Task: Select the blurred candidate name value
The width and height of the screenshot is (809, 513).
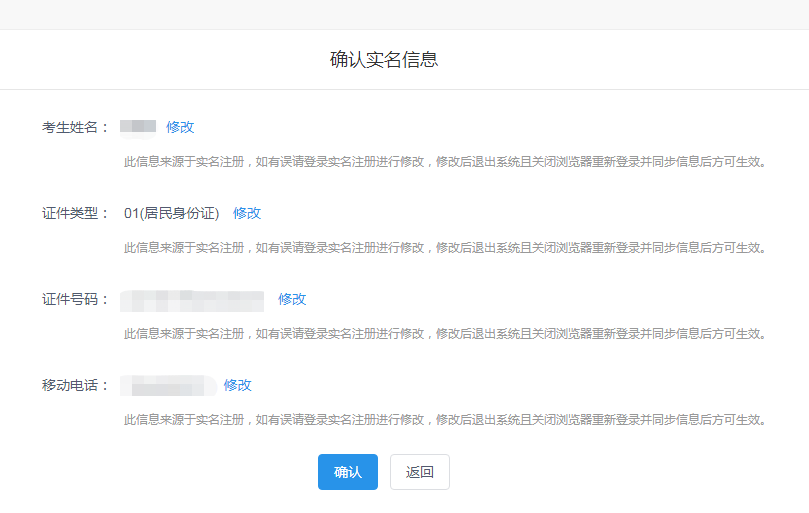Action: point(138,127)
